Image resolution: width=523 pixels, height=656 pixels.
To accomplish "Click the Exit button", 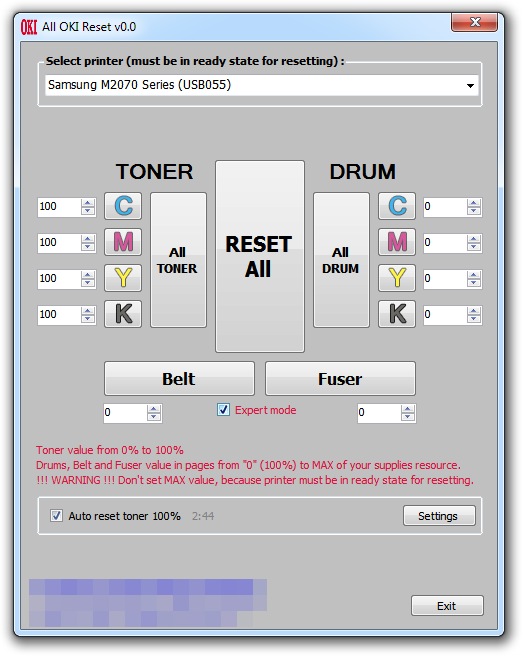I will 447,605.
